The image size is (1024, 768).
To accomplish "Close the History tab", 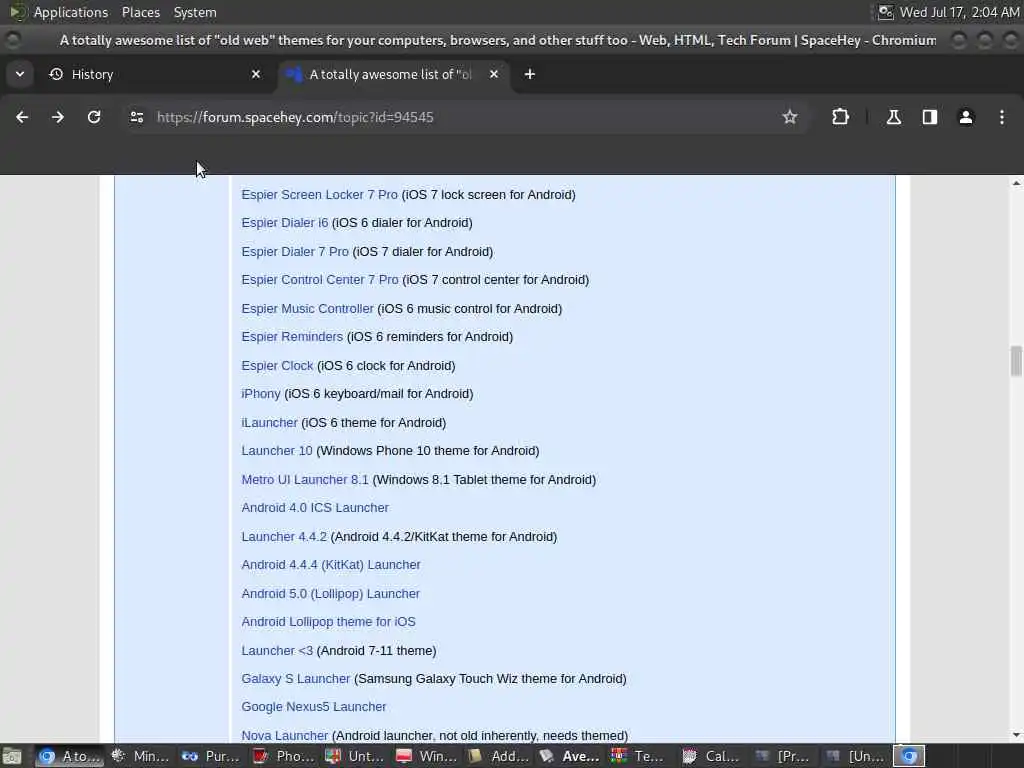I will [256, 74].
